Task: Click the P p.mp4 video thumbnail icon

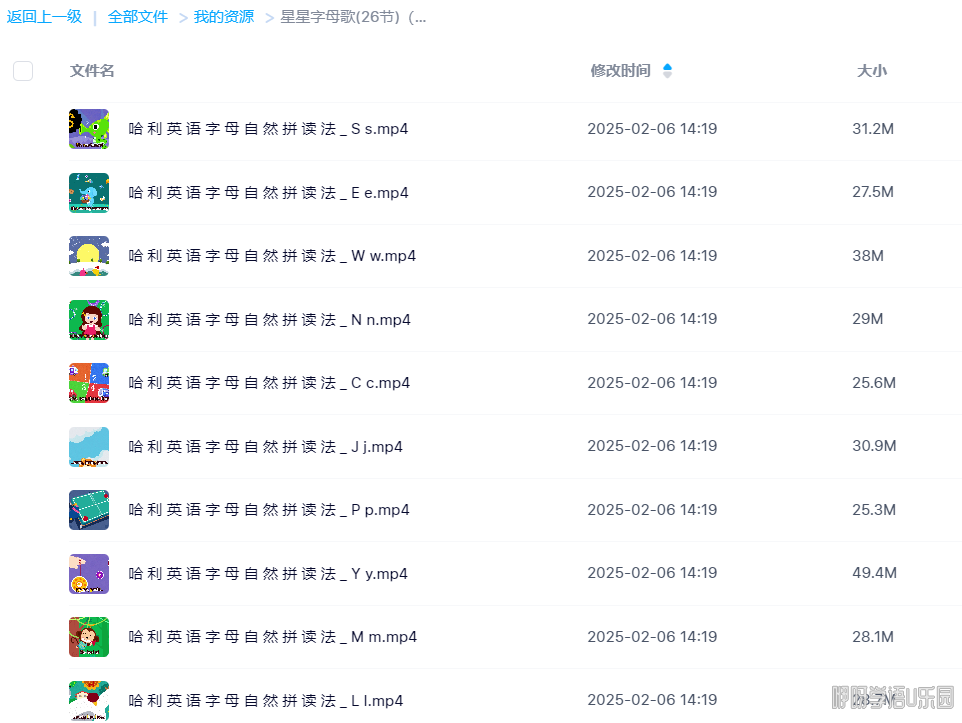Action: click(89, 510)
